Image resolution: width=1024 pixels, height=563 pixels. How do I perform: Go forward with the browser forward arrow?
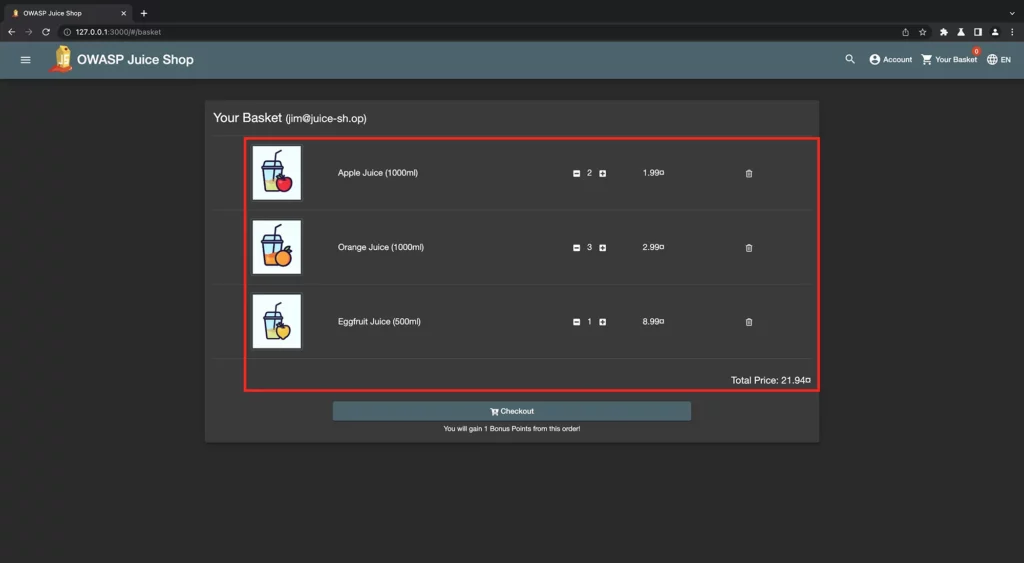pos(29,32)
